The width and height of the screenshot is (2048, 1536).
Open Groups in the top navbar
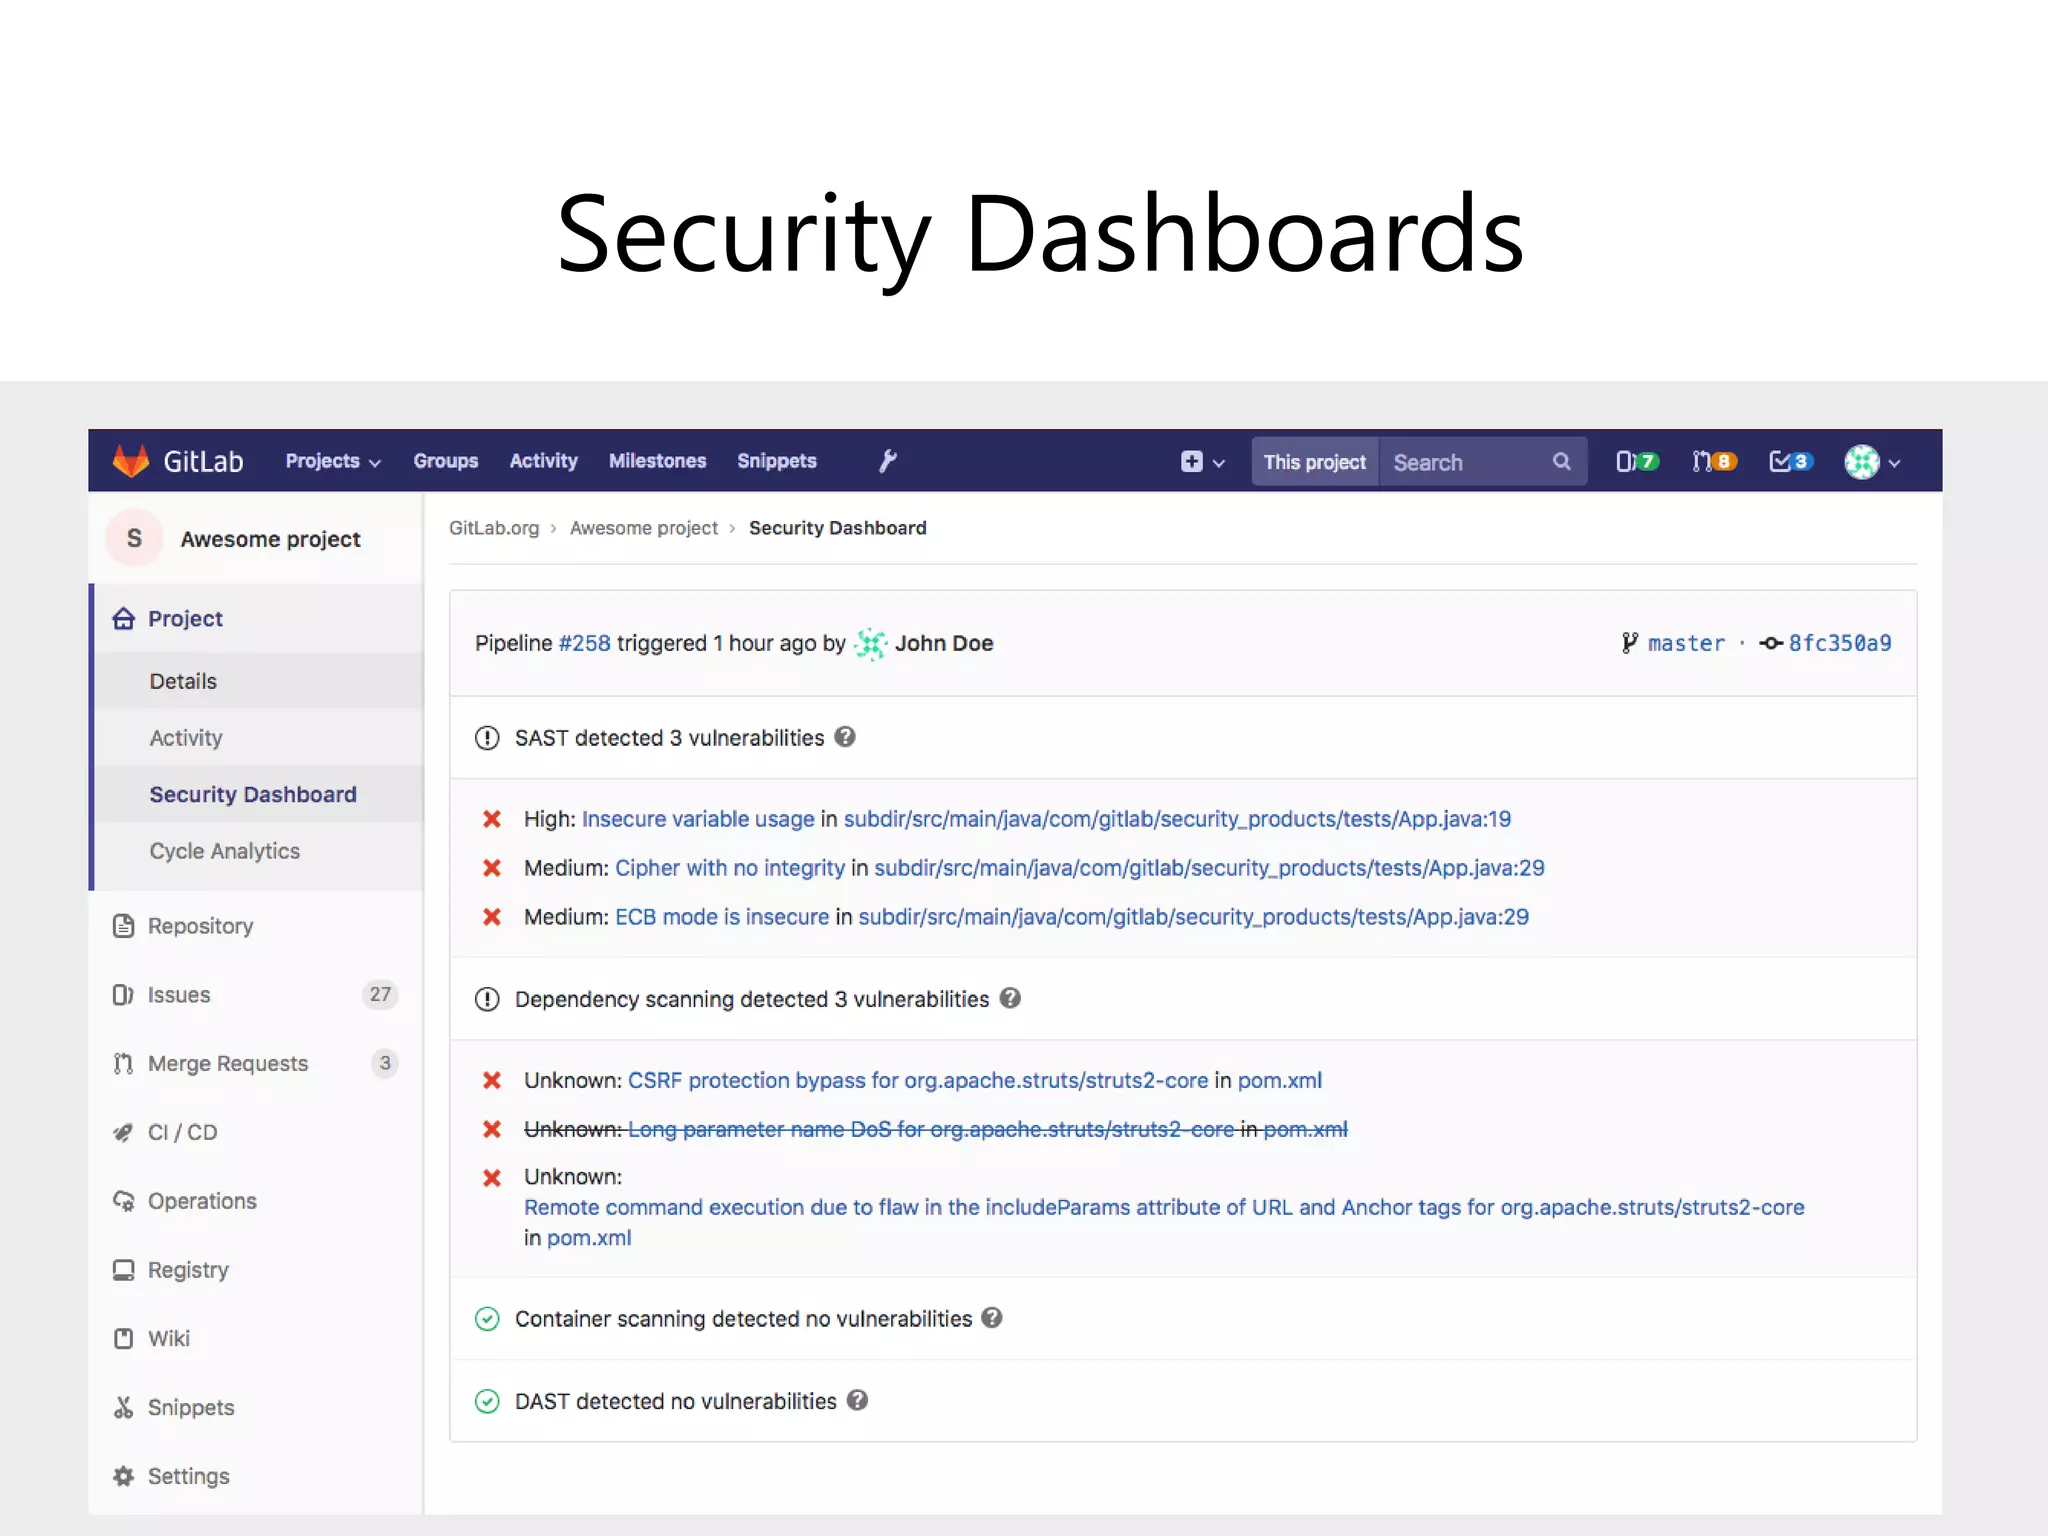pos(446,461)
